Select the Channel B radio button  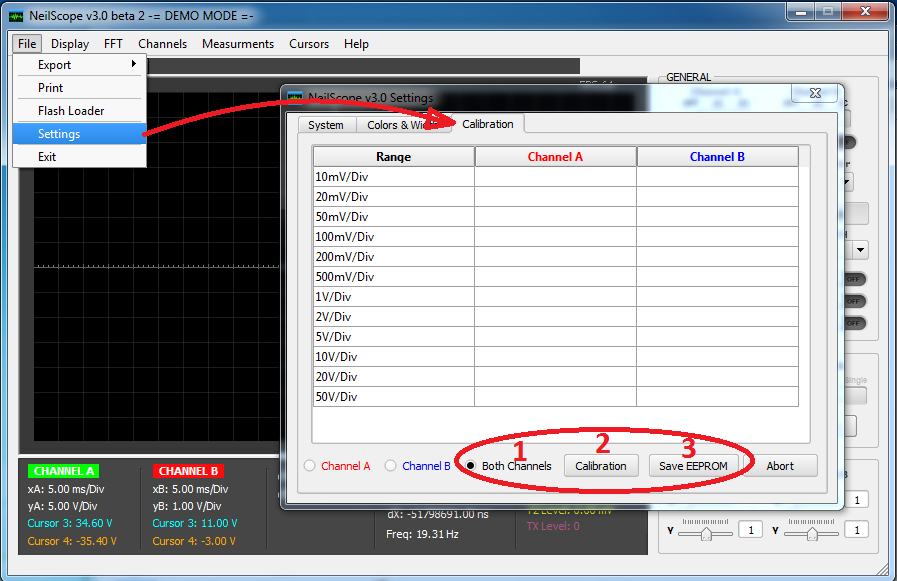tap(390, 466)
